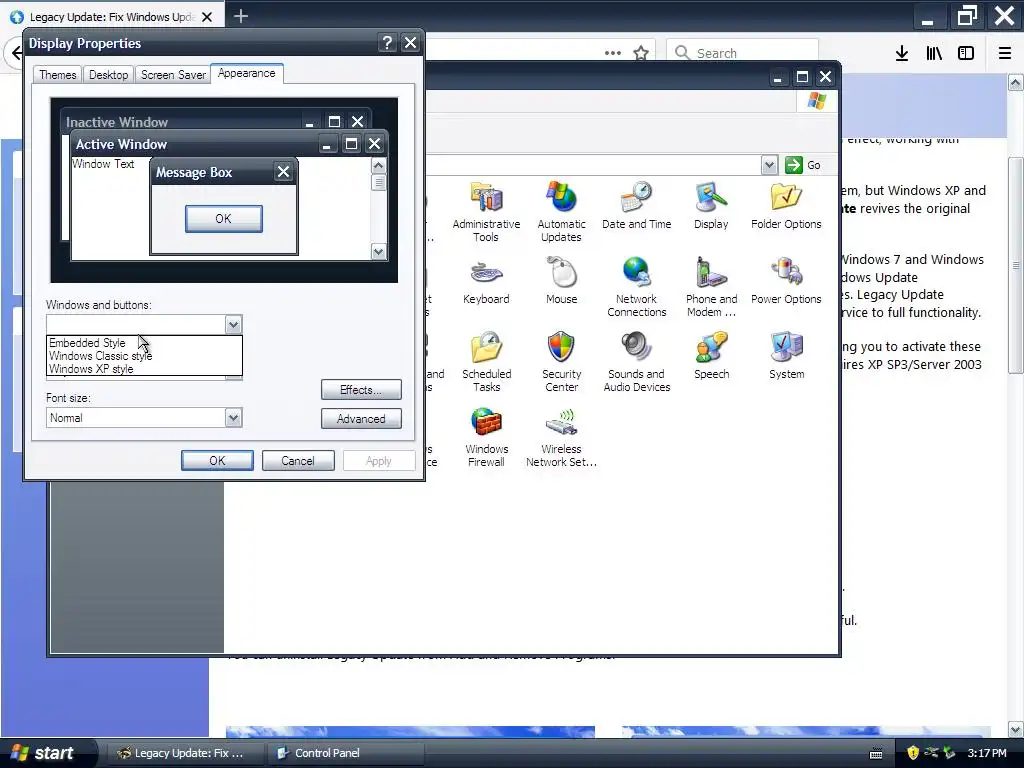This screenshot has width=1024, height=768.
Task: Click the Go button in Control Panel
Action: tap(803, 165)
